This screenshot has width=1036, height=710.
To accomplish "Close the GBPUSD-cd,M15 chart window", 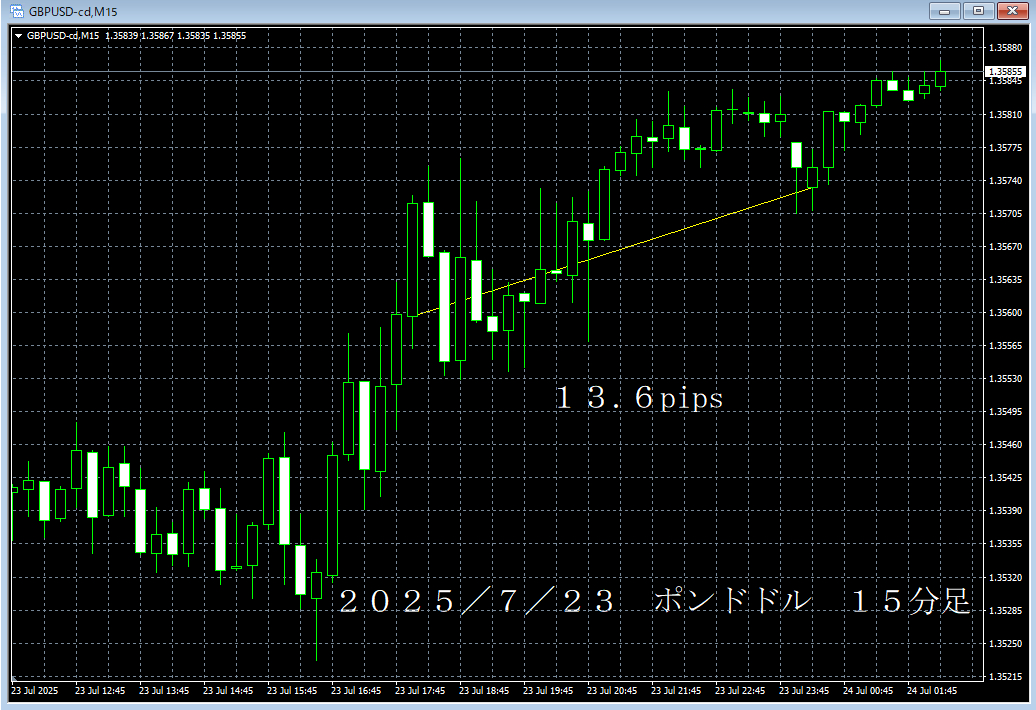I will point(1012,11).
